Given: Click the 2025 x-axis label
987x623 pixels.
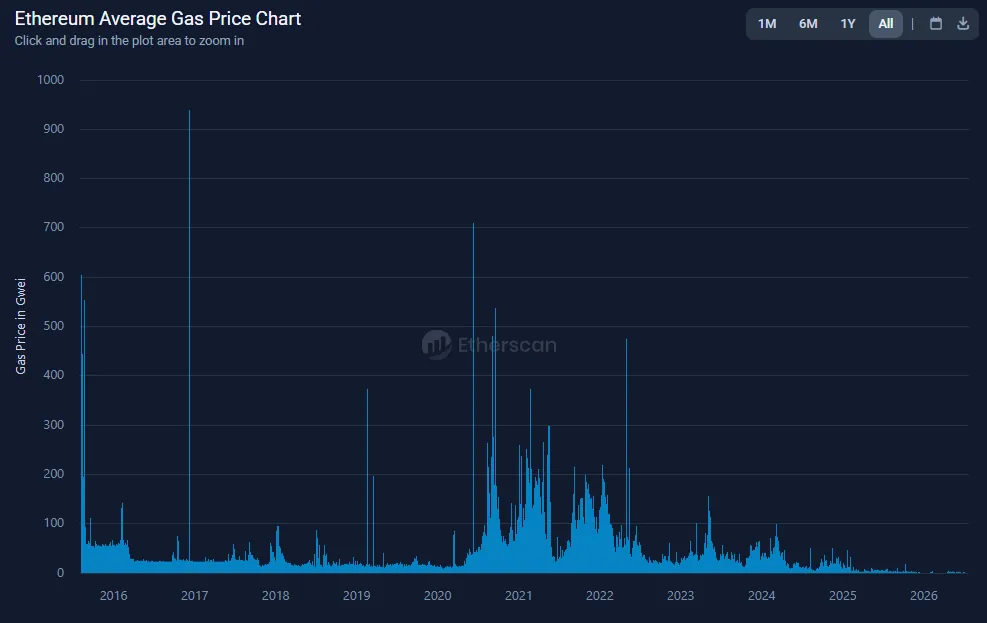Looking at the screenshot, I should (842, 595).
